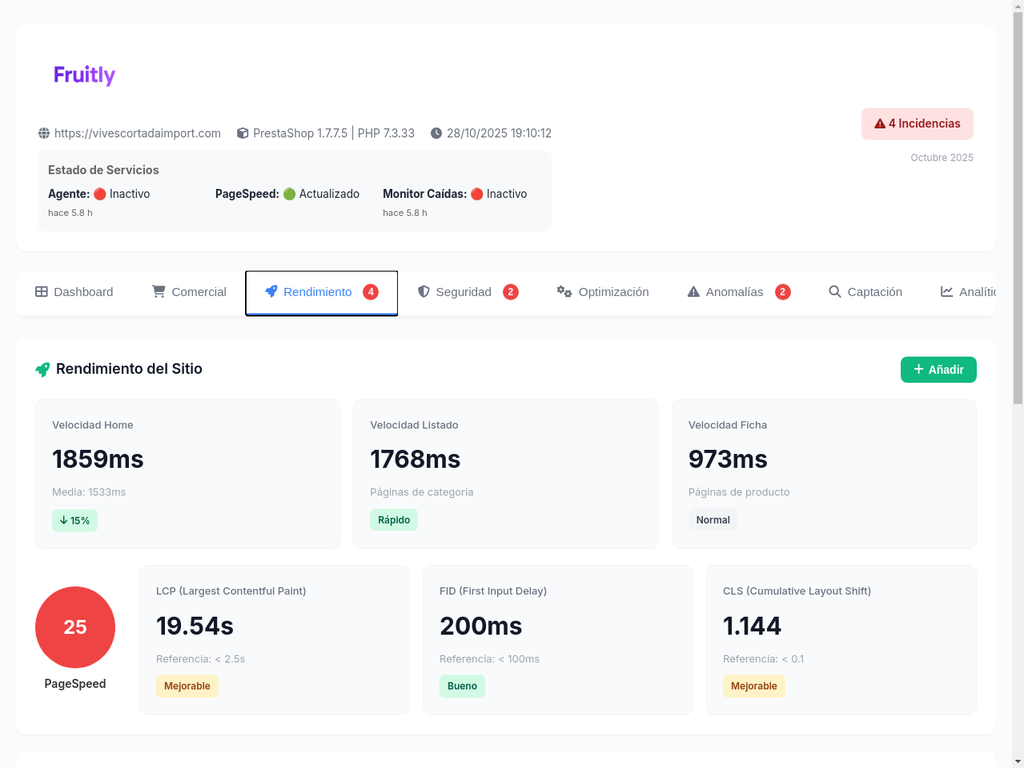Click the red PageSpeed score circle
Image resolution: width=1024 pixels, height=768 pixels.
75,627
